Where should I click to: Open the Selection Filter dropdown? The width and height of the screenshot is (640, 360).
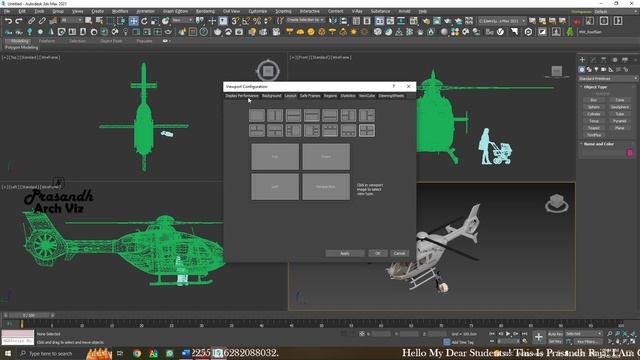(x=71, y=20)
